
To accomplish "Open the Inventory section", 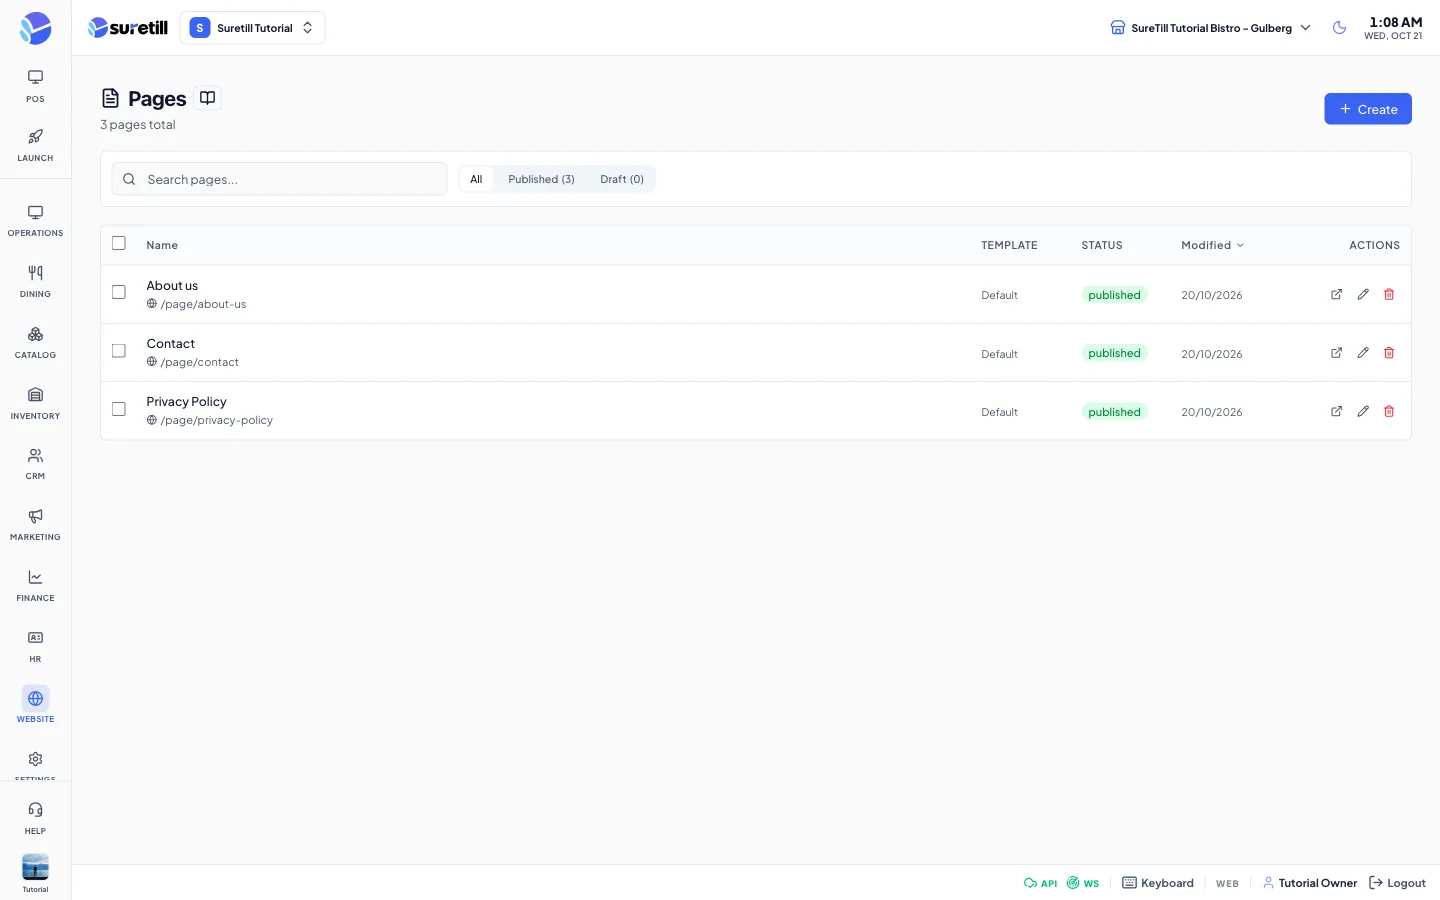I will (x=35, y=404).
